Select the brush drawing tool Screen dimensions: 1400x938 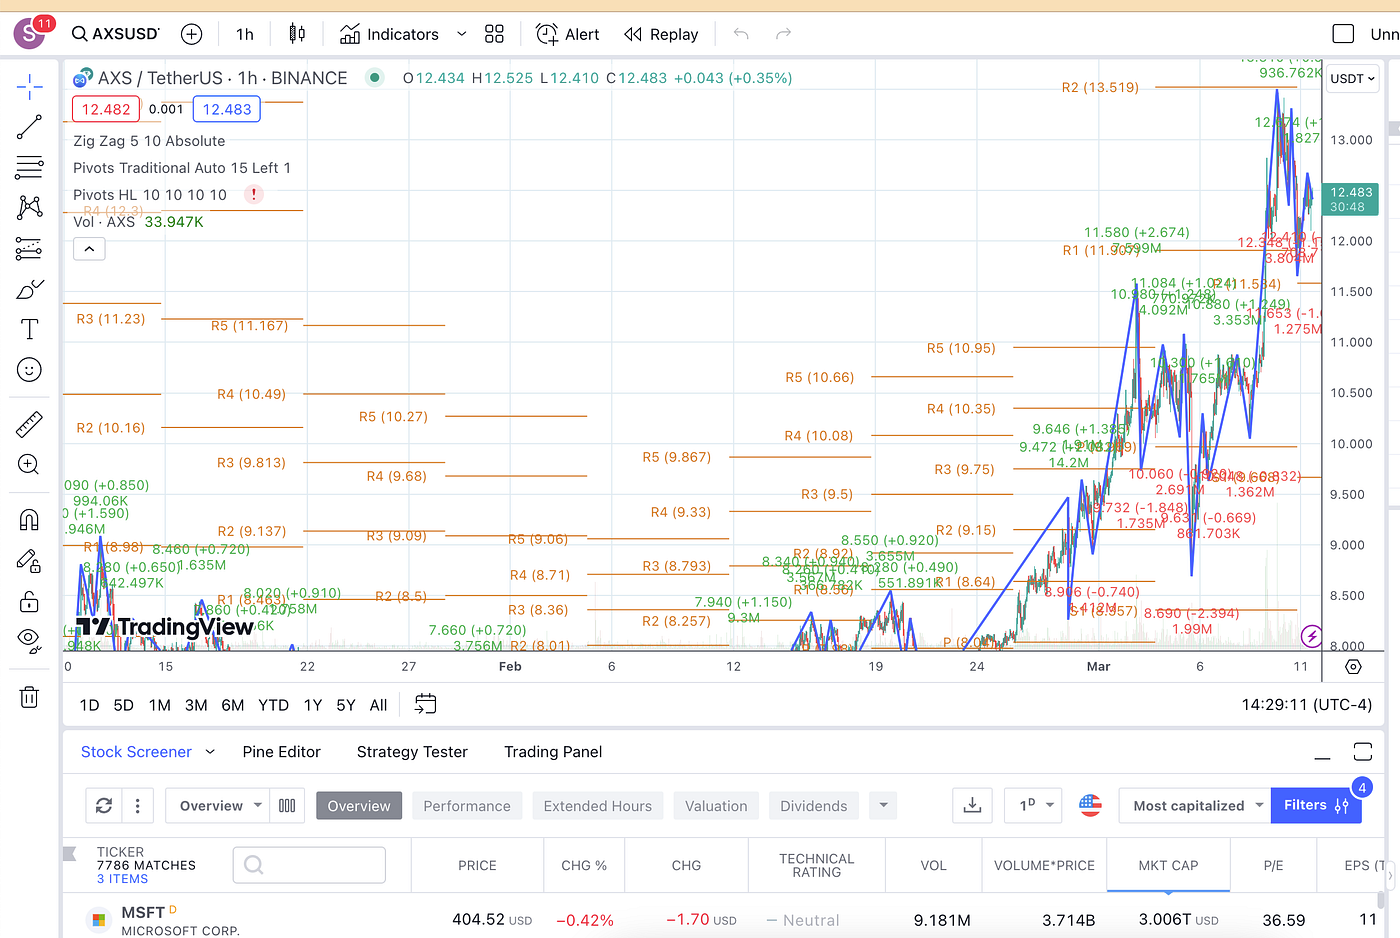pos(30,289)
